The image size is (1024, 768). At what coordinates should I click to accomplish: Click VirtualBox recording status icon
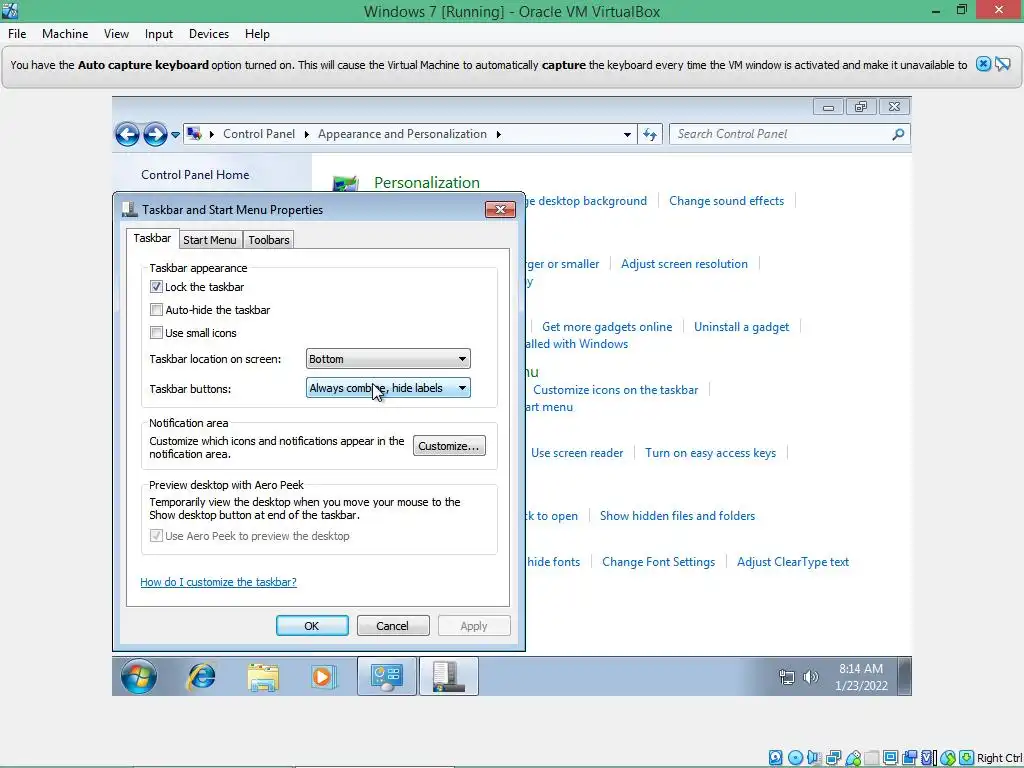pyautogui.click(x=909, y=758)
